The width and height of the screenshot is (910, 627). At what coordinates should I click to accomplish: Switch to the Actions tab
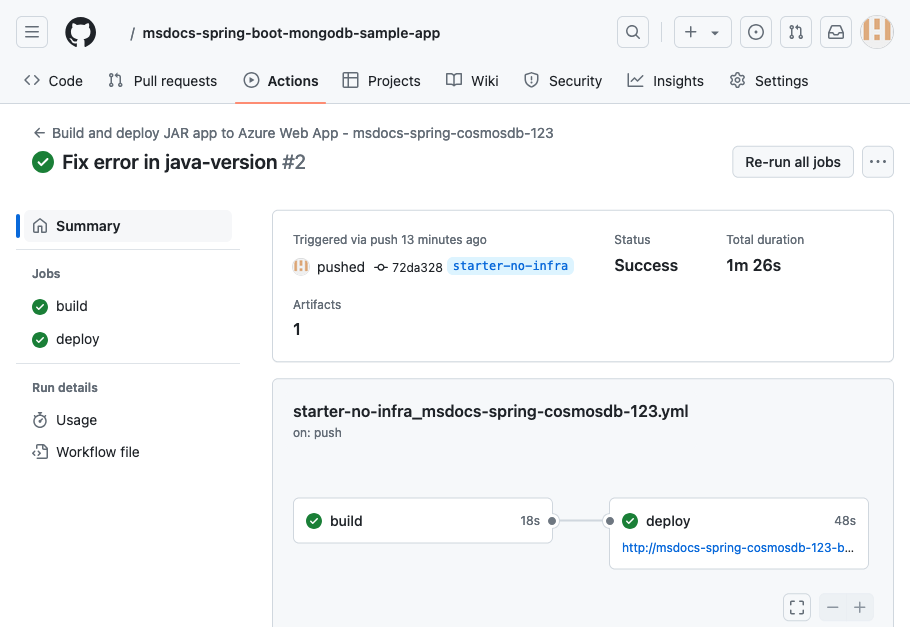[x=280, y=80]
